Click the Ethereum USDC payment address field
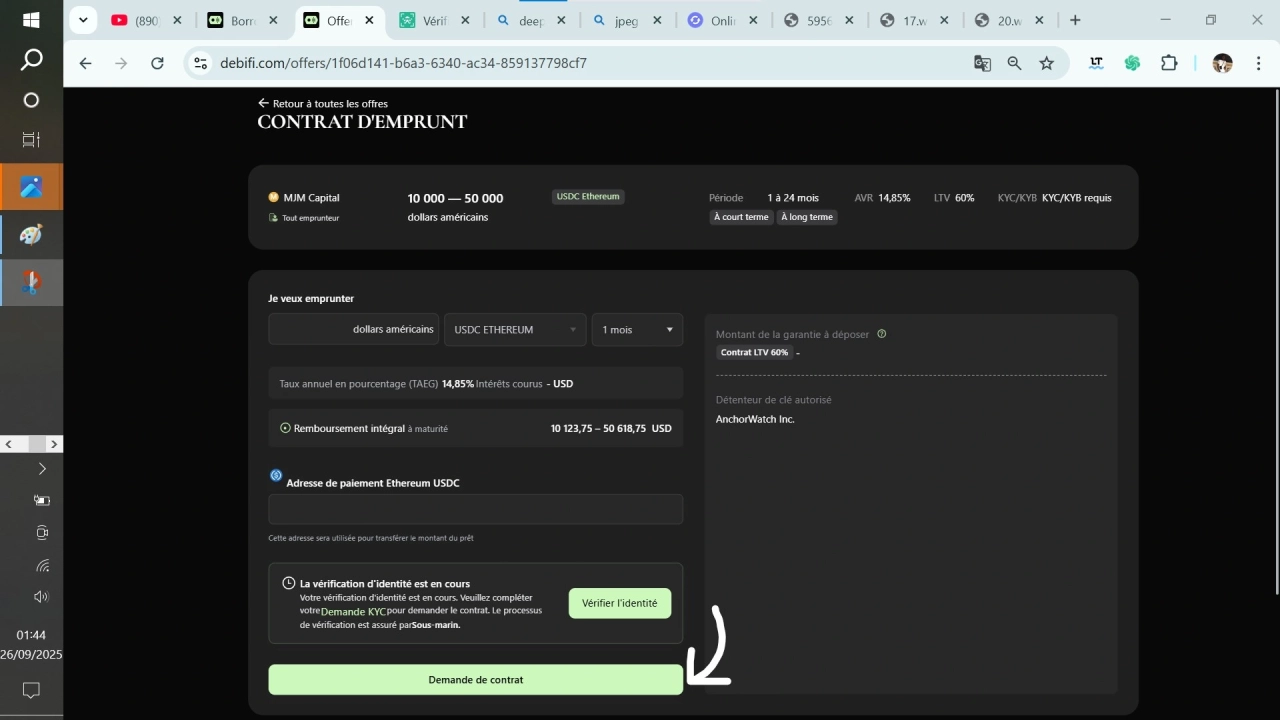Image resolution: width=1280 pixels, height=720 pixels. (x=475, y=509)
